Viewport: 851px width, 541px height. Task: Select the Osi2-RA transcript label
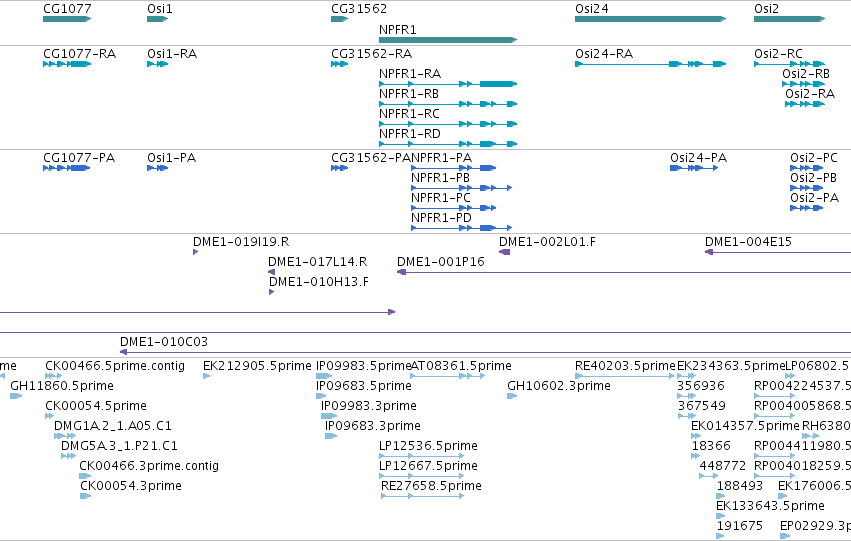810,94
